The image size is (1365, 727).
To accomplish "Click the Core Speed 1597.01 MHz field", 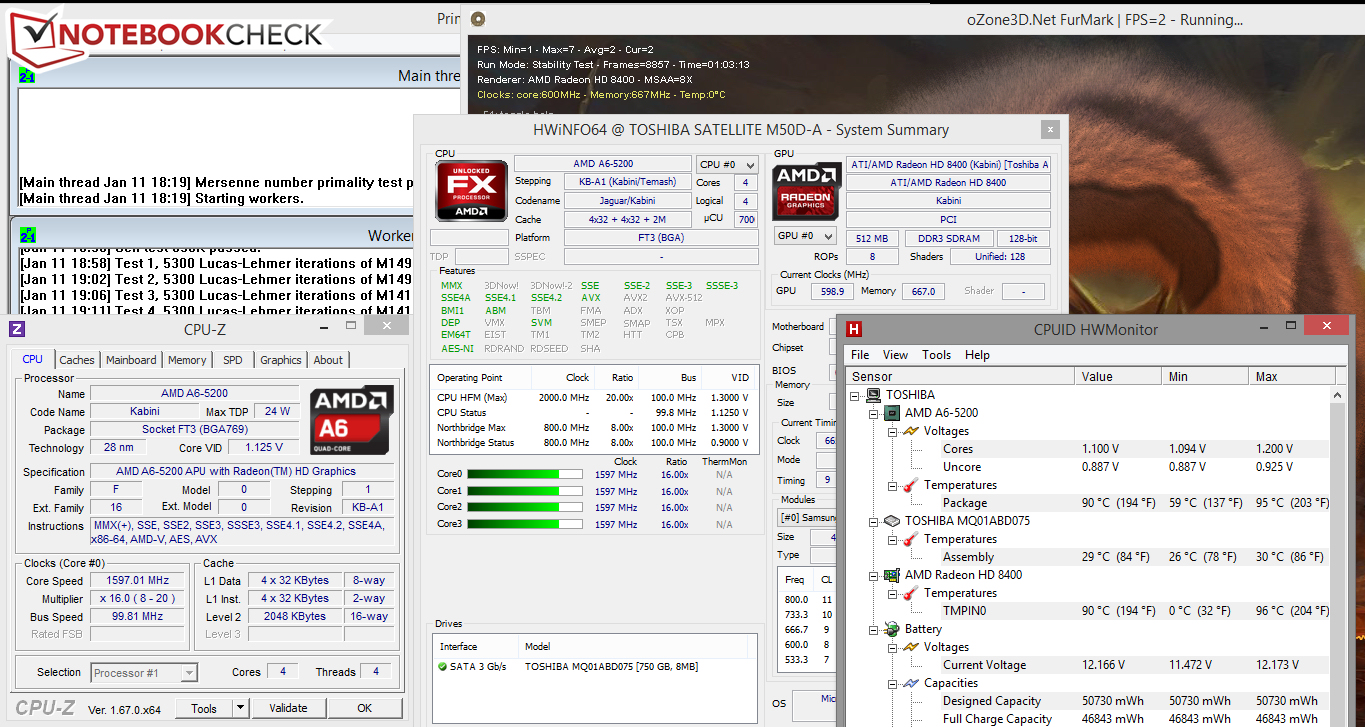I will [x=138, y=581].
